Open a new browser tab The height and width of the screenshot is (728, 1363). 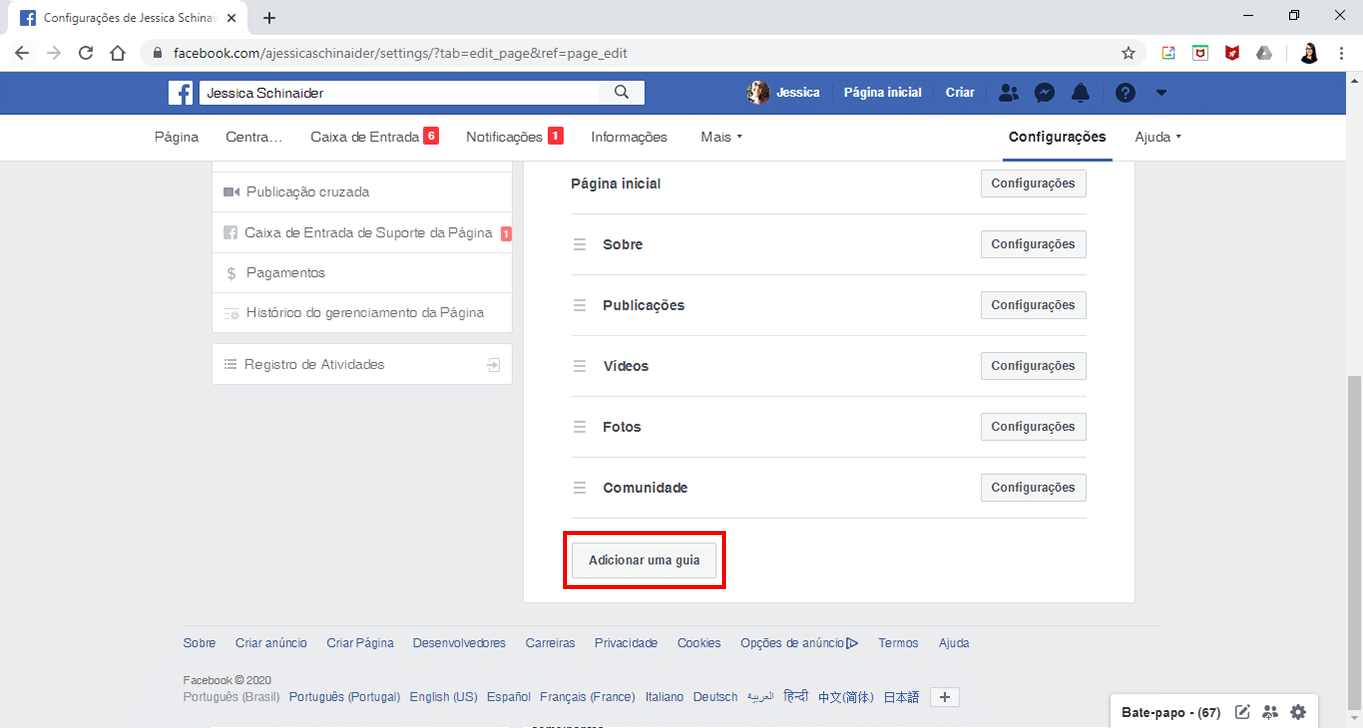coord(269,17)
